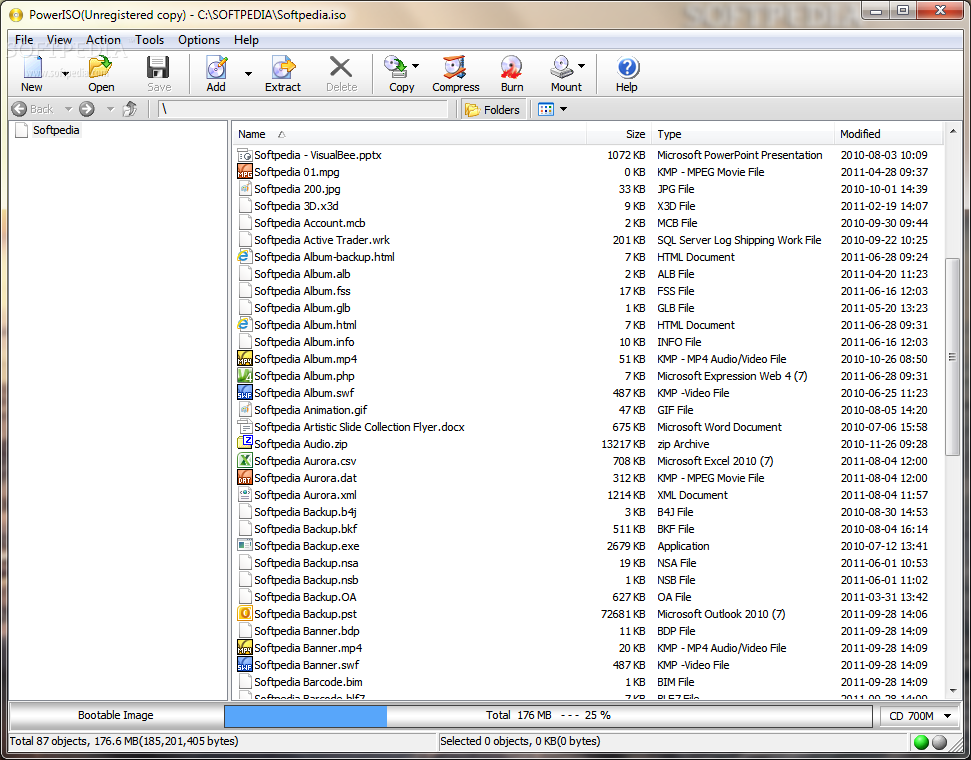
Task: Click Softpedia 01.mpg file icon
Action: 245,172
